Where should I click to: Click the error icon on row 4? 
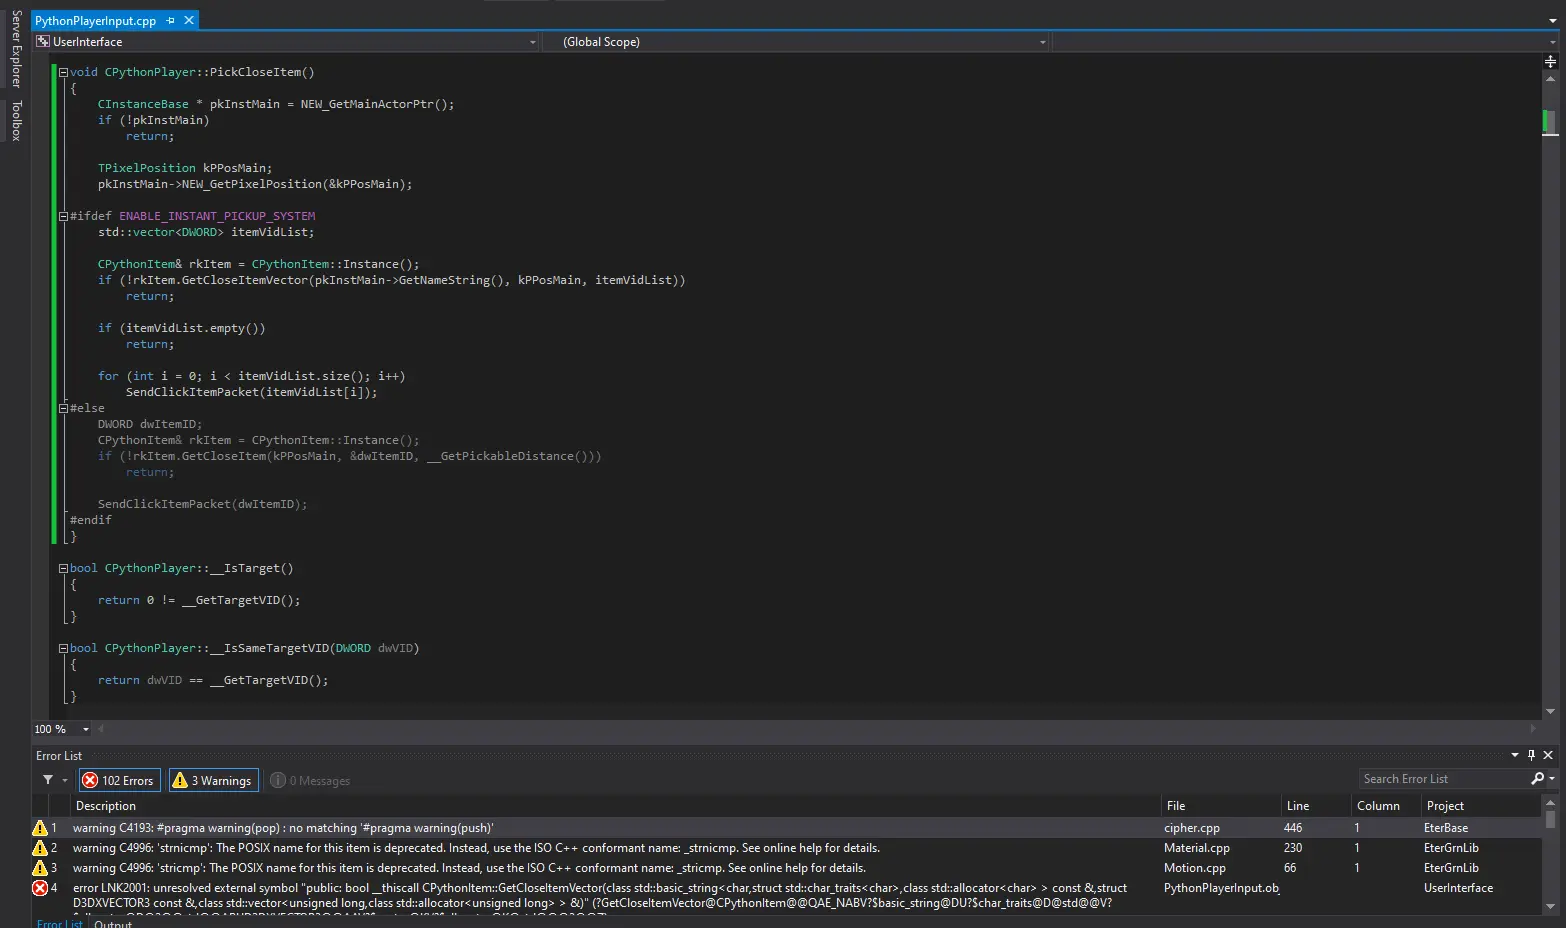tap(40, 888)
